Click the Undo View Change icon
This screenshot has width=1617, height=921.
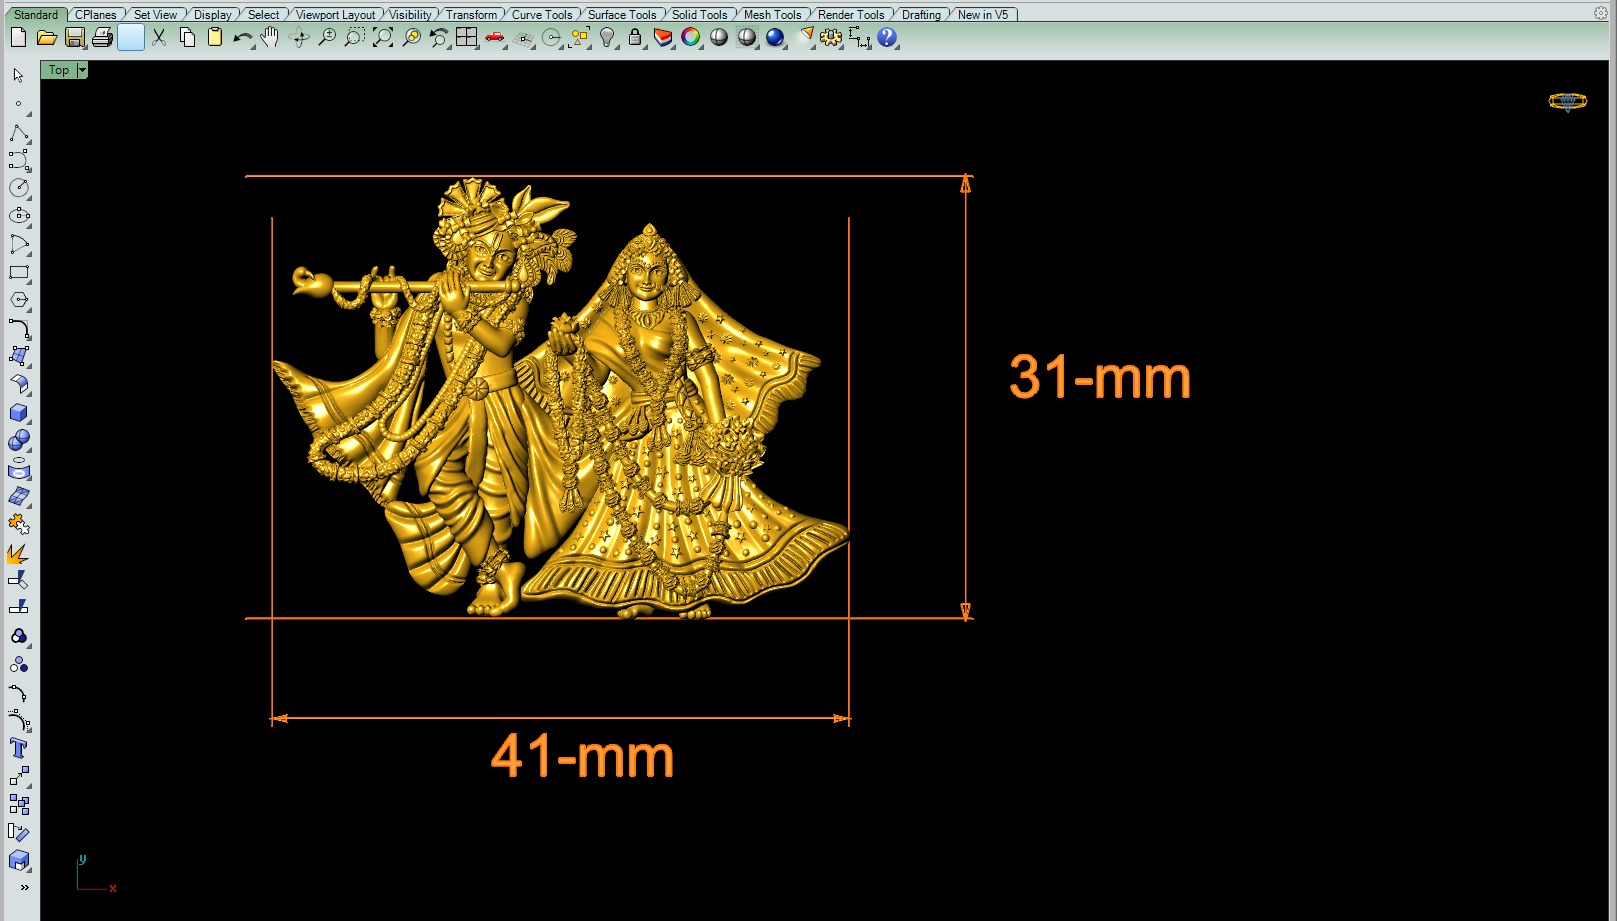(x=439, y=38)
